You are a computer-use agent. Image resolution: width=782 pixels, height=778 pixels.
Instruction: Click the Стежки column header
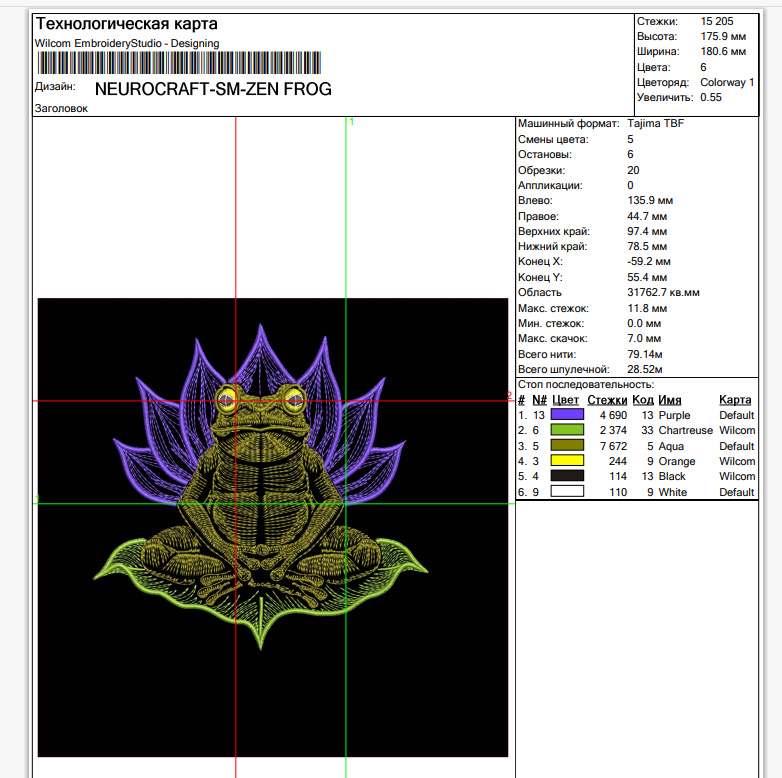608,400
